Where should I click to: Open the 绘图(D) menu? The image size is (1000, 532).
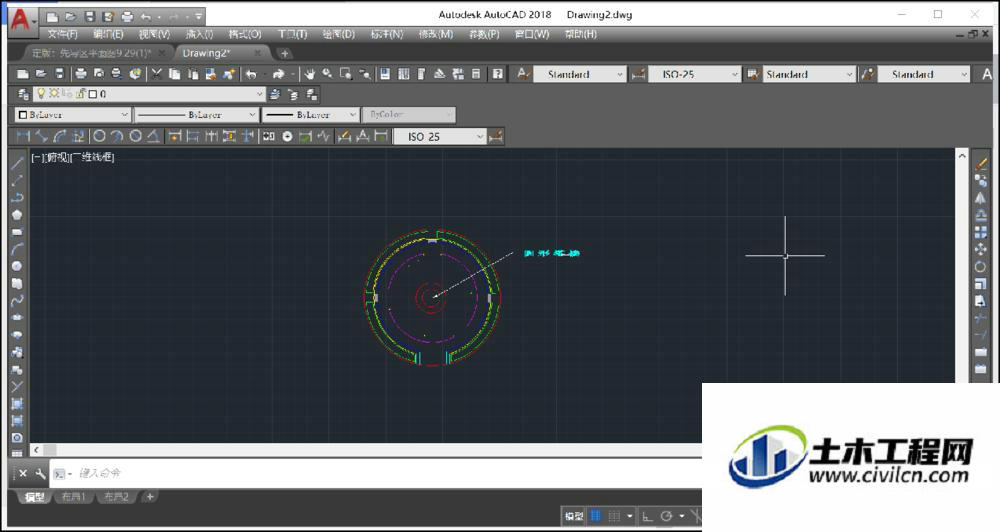coord(339,34)
